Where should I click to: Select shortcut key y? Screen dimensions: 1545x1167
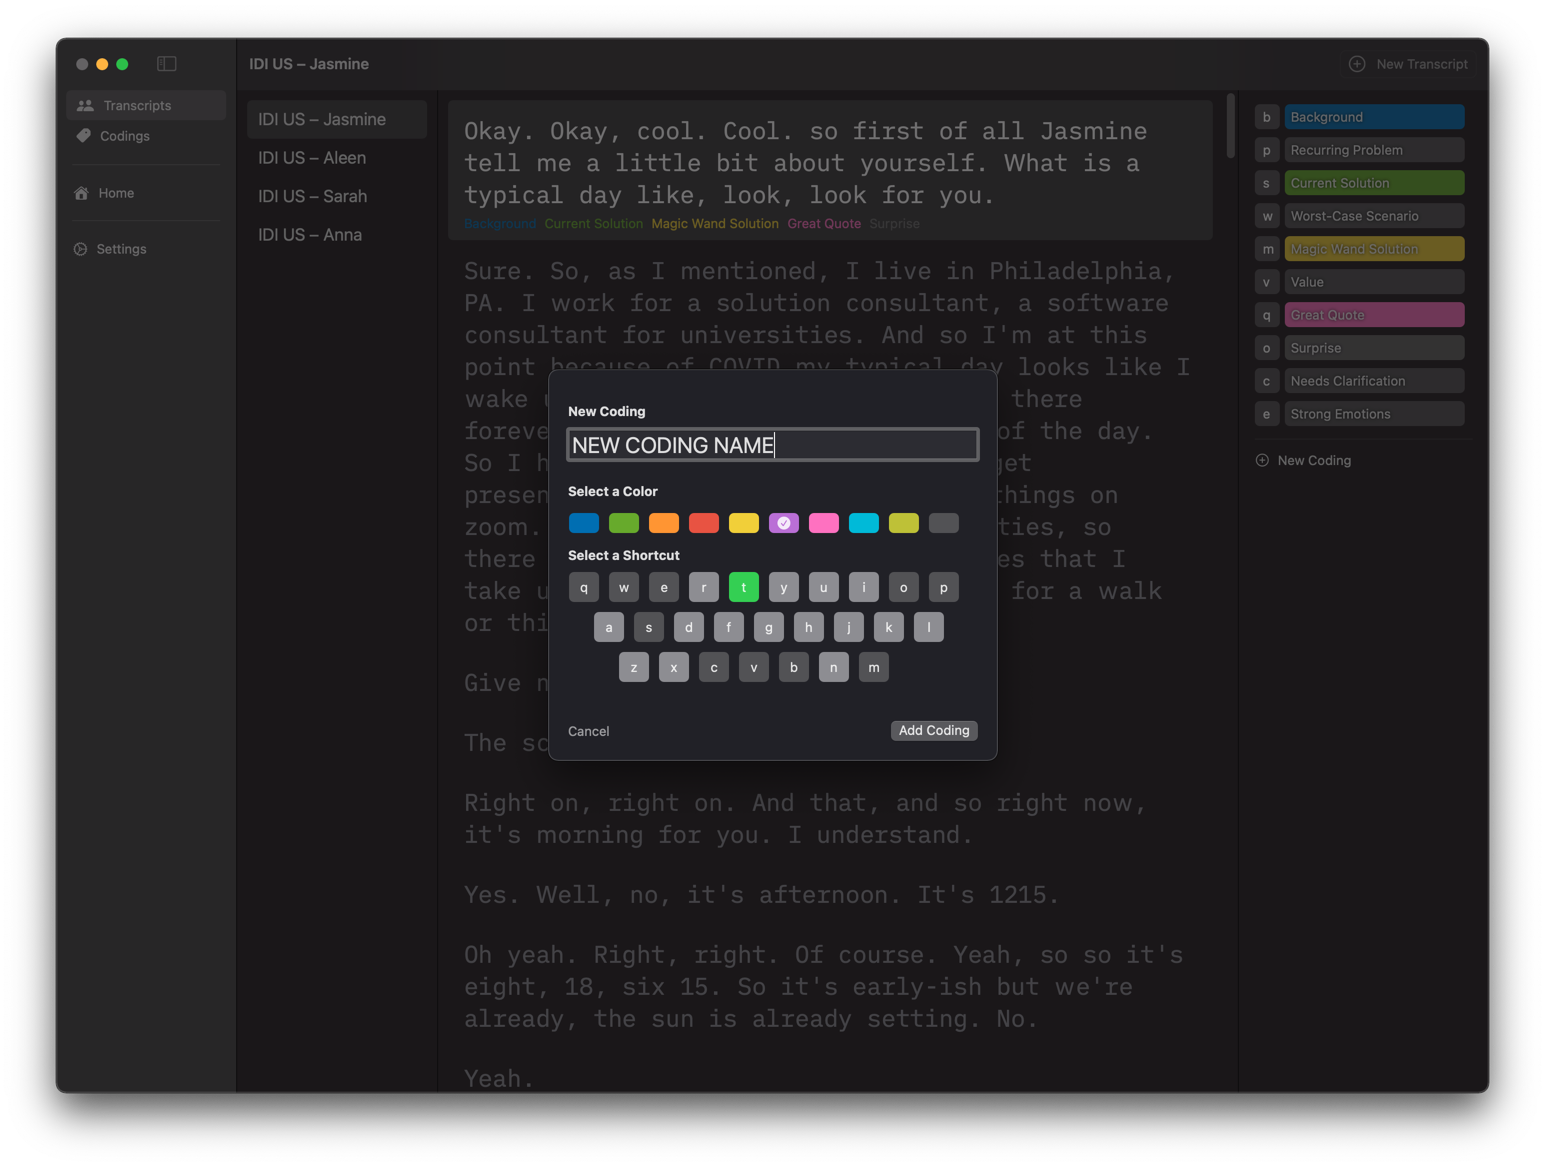click(784, 587)
